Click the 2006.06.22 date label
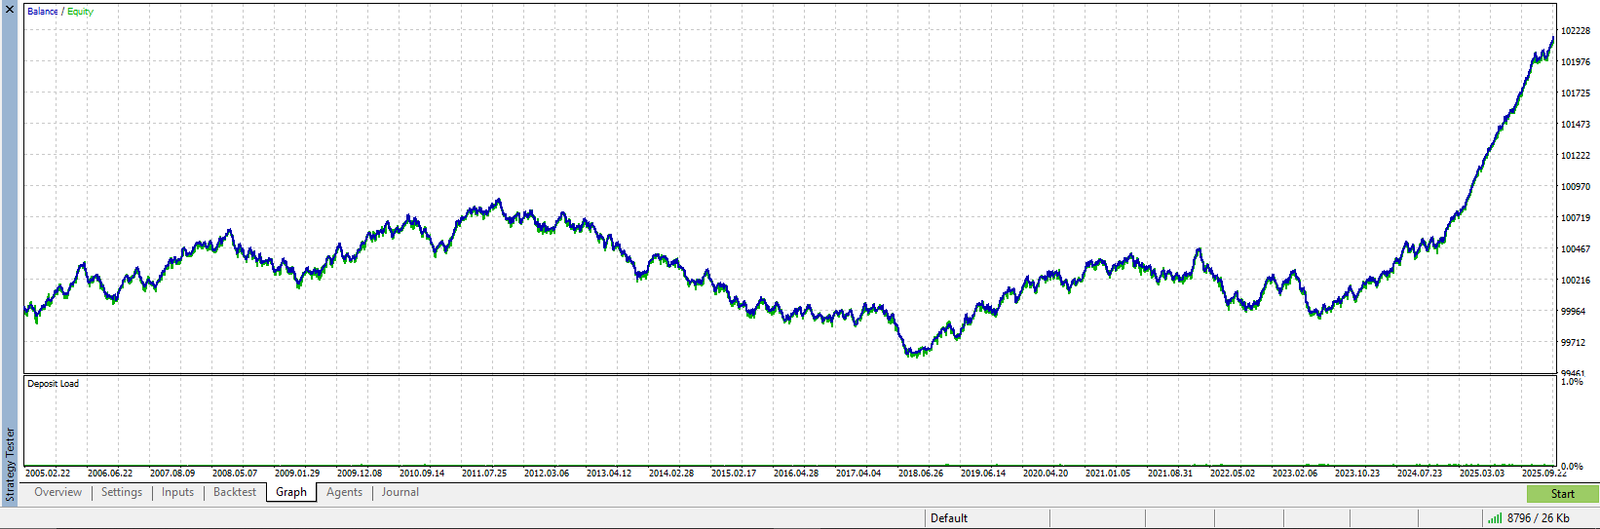Viewport: 1600px width, 529px height. tap(110, 474)
